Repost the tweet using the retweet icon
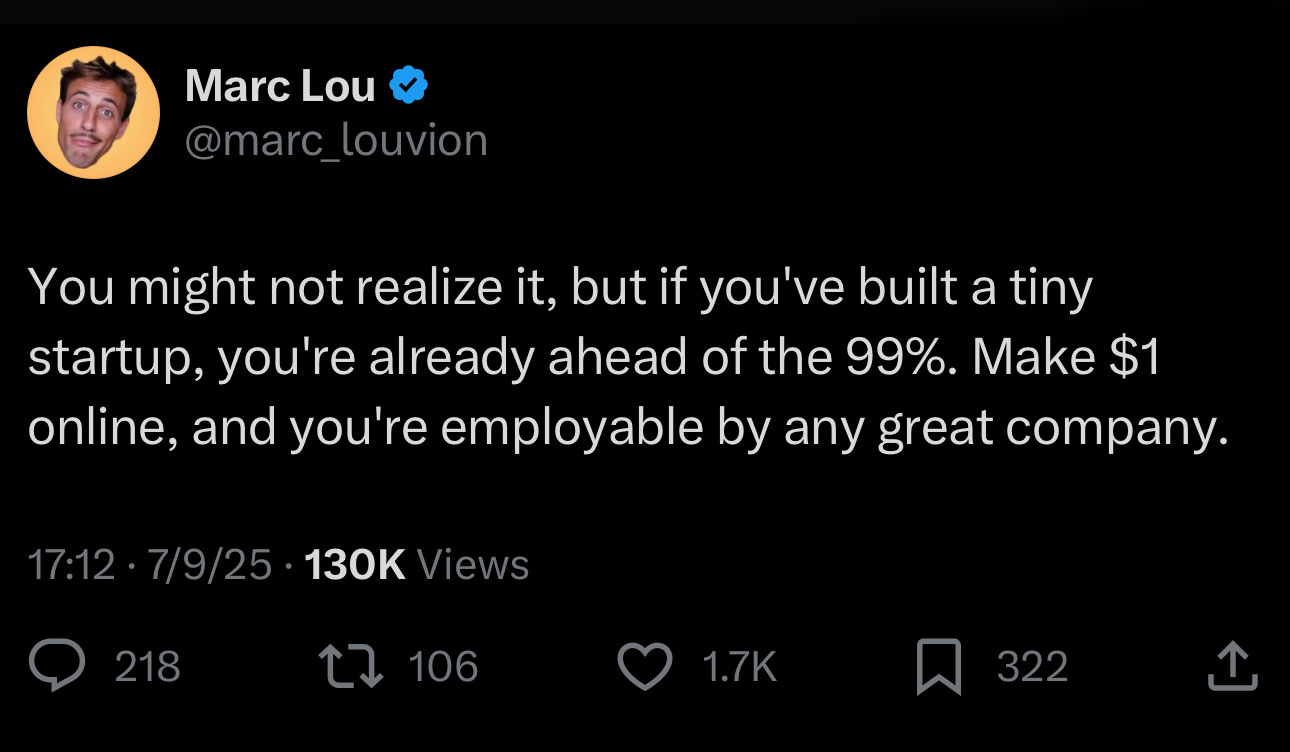This screenshot has width=1290, height=752. (347, 666)
